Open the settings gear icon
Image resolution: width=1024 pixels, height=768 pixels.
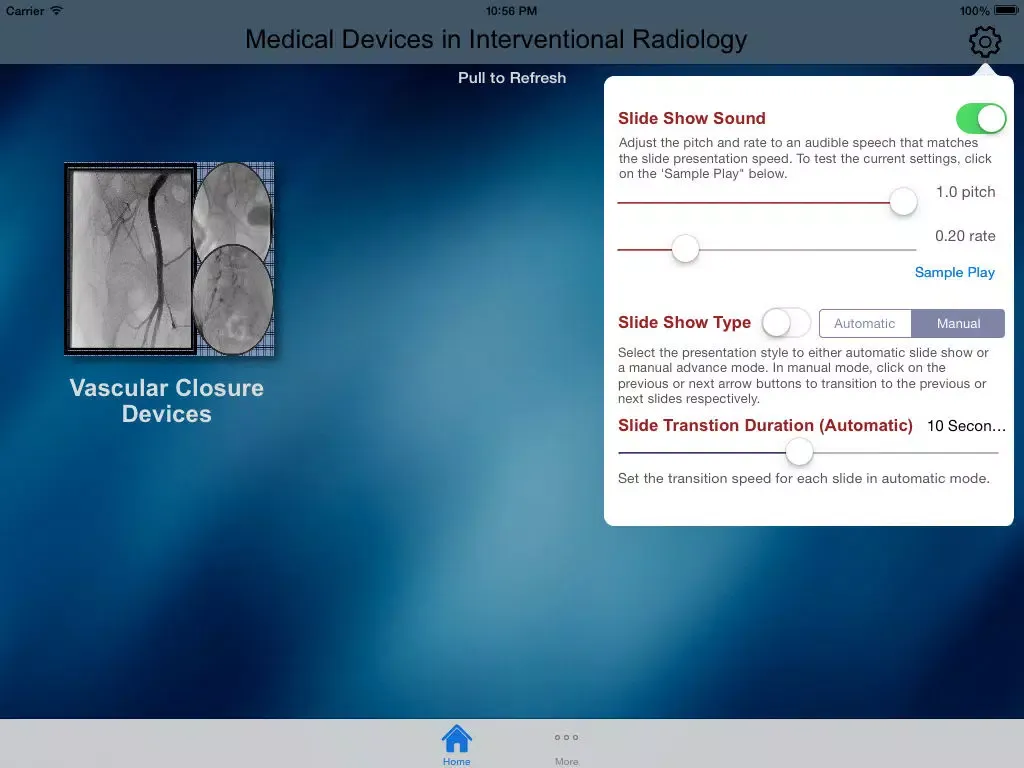[x=984, y=42]
